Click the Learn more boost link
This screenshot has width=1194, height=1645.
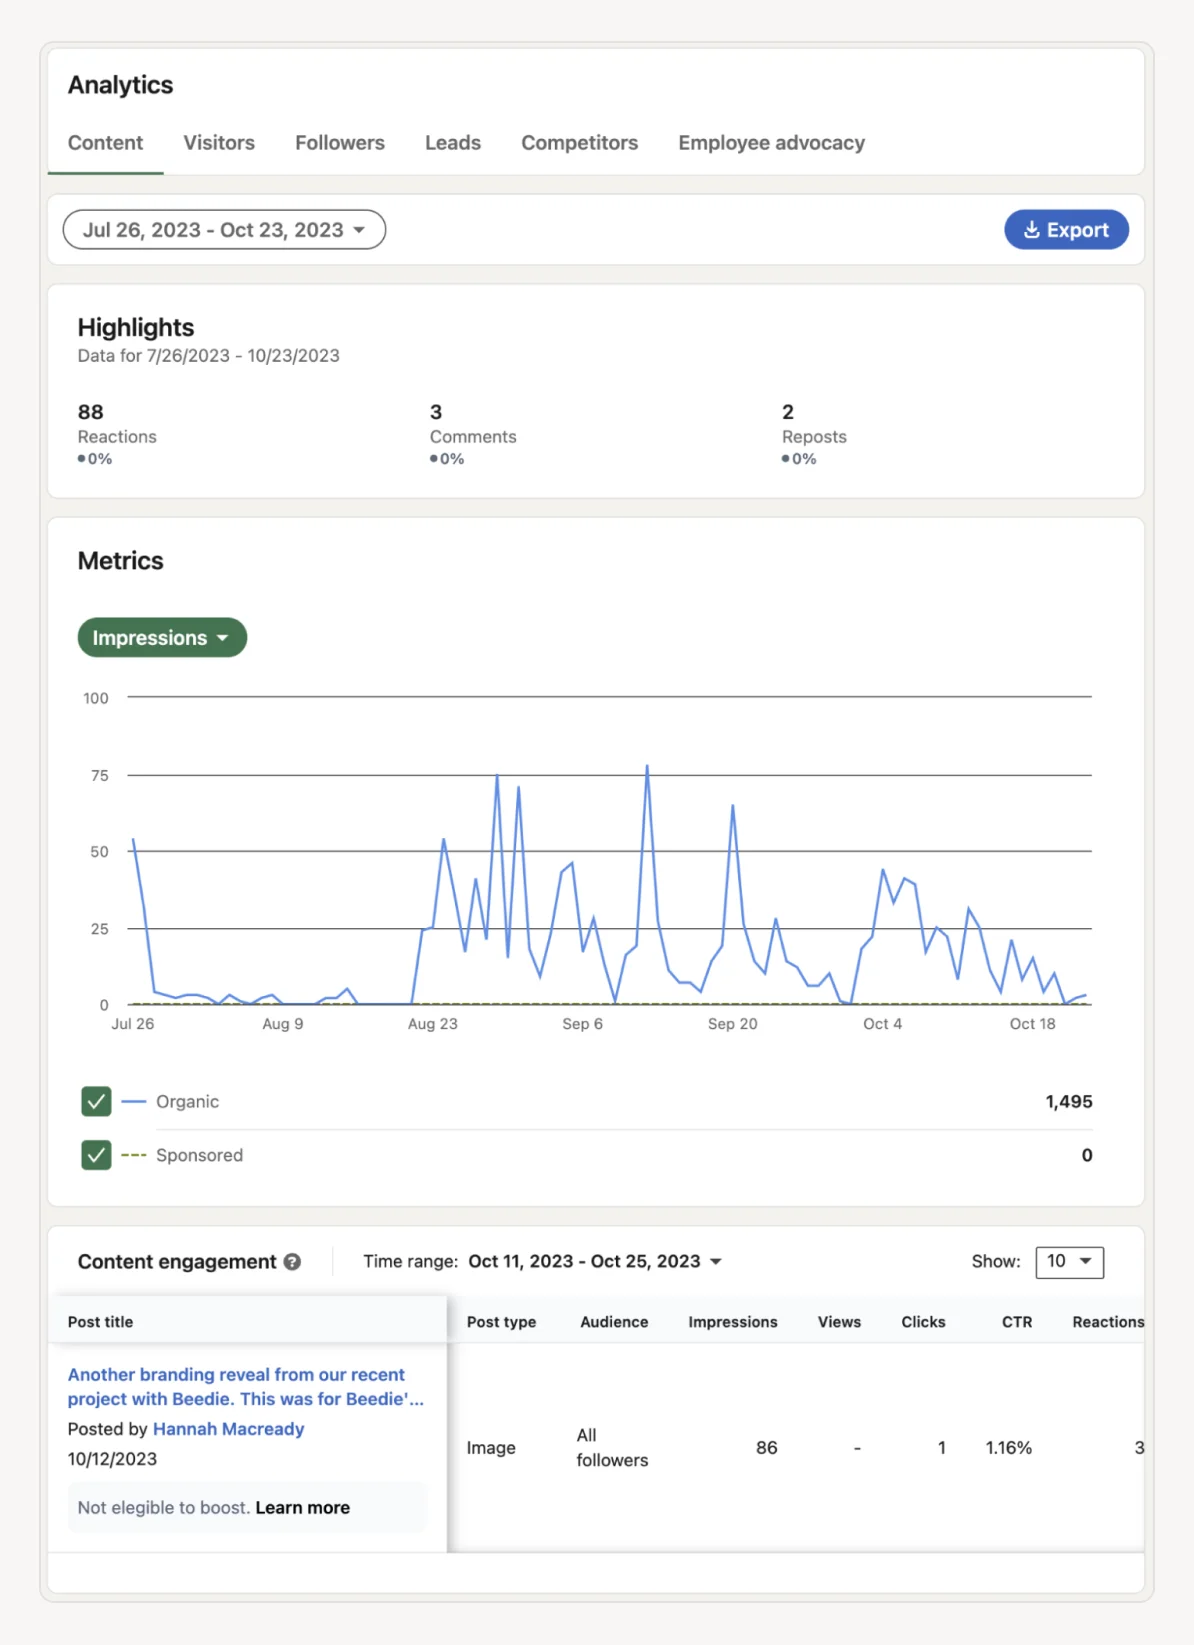point(303,1508)
